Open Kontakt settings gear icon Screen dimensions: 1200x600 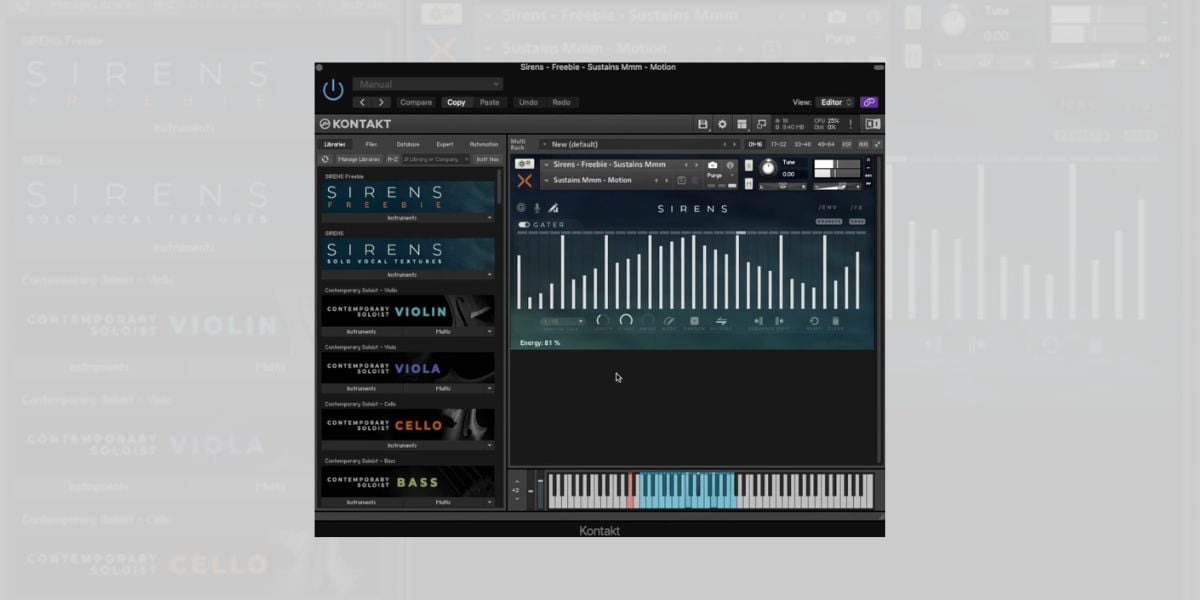point(722,124)
